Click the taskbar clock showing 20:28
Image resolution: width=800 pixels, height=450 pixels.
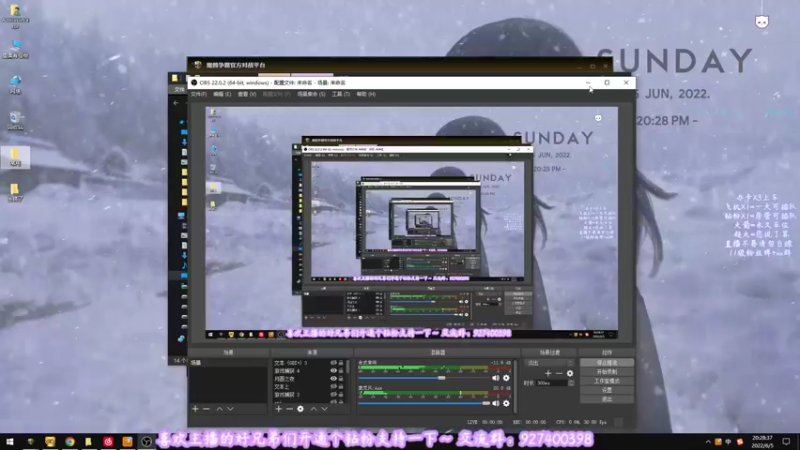tap(762, 442)
